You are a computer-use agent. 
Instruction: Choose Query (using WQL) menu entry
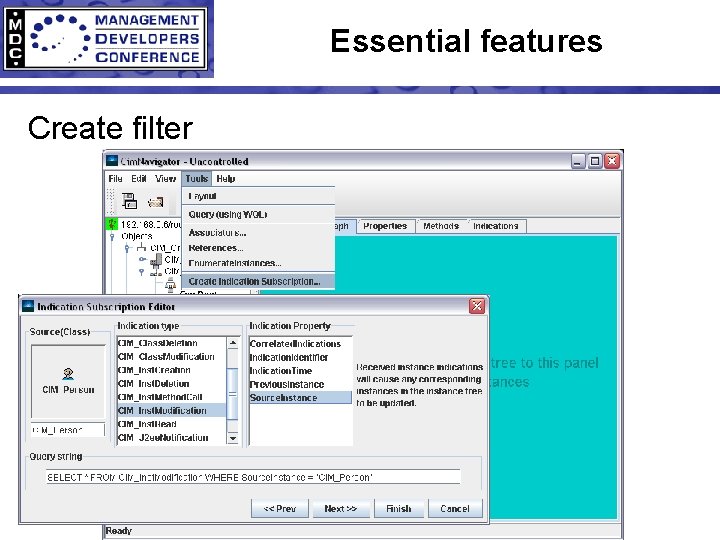[x=258, y=214]
